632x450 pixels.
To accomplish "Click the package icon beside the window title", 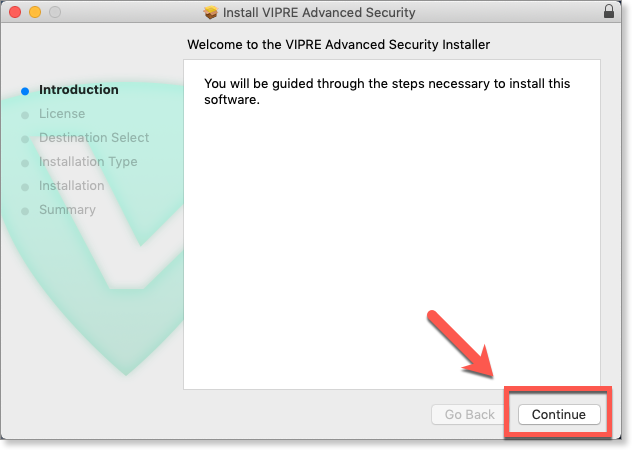I will [210, 13].
